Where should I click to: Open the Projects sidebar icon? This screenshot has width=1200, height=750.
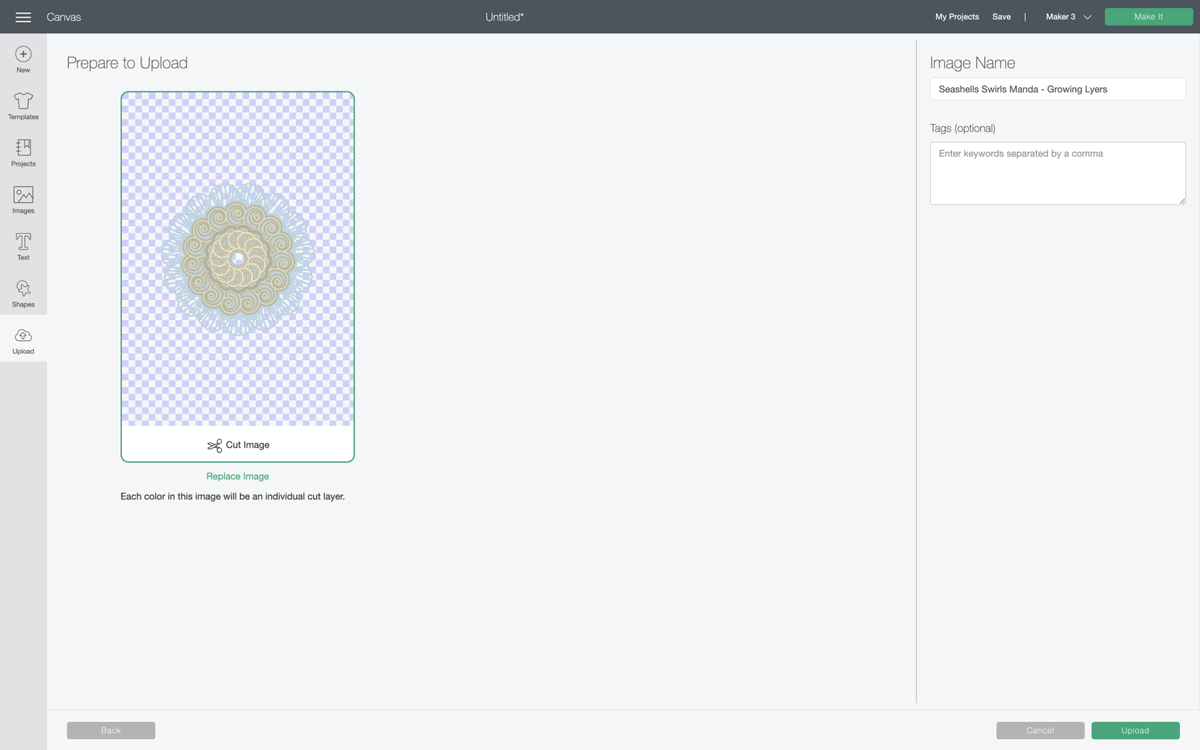tap(23, 148)
